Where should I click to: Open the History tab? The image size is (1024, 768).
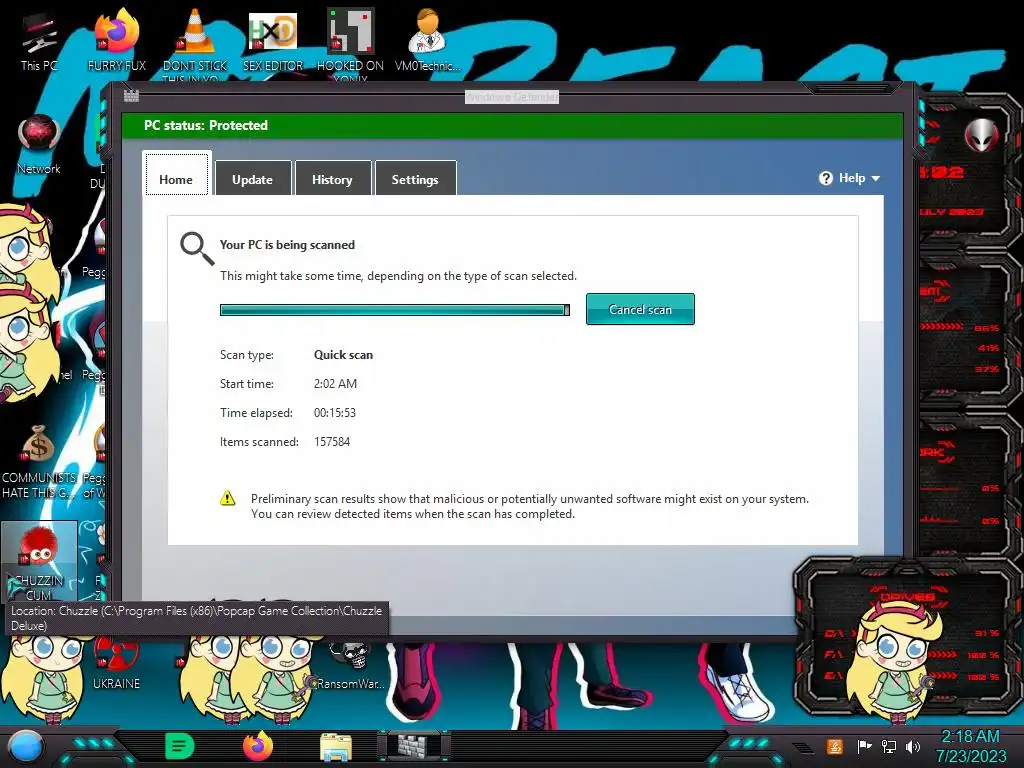click(x=332, y=178)
